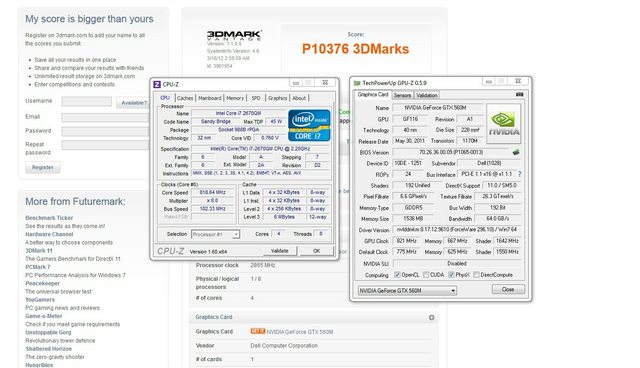
Task: Switch to the SPD tab
Action: (x=256, y=98)
